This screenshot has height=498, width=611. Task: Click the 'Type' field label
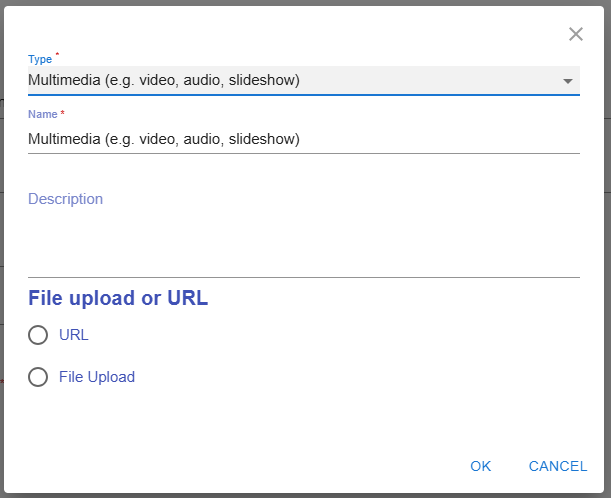(x=40, y=58)
